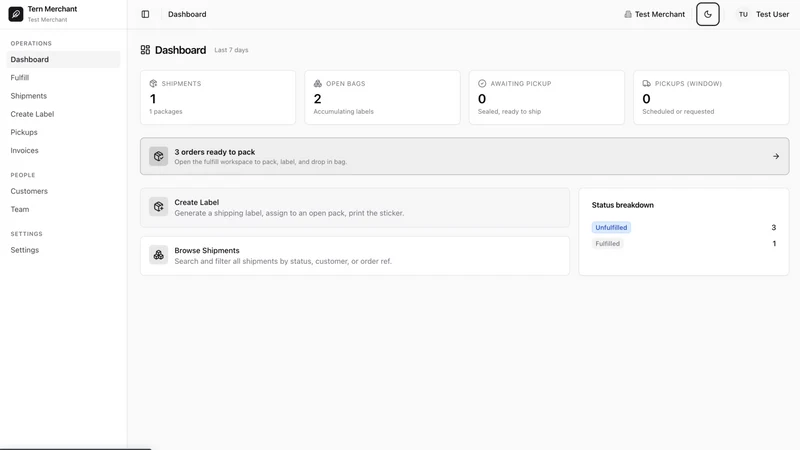Image resolution: width=800 pixels, height=450 pixels.
Task: Click the Unfulfilled status badge
Action: 611,228
